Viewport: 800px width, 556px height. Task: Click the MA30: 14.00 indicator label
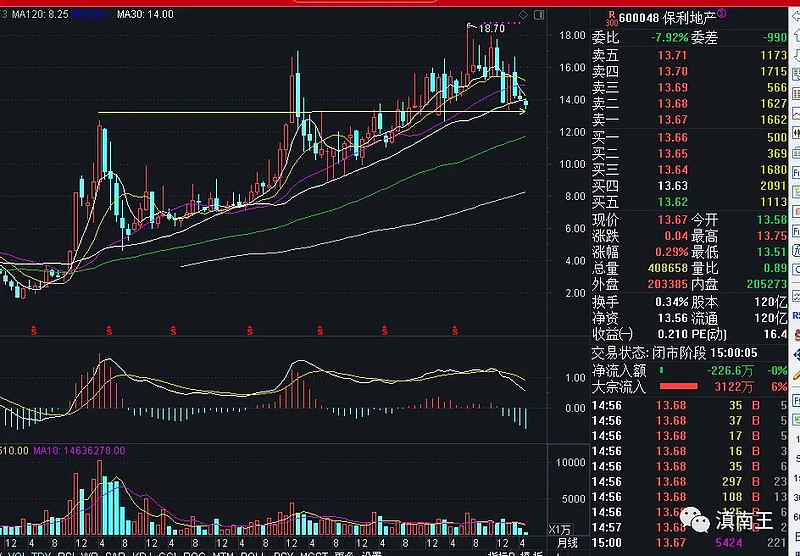click(145, 14)
